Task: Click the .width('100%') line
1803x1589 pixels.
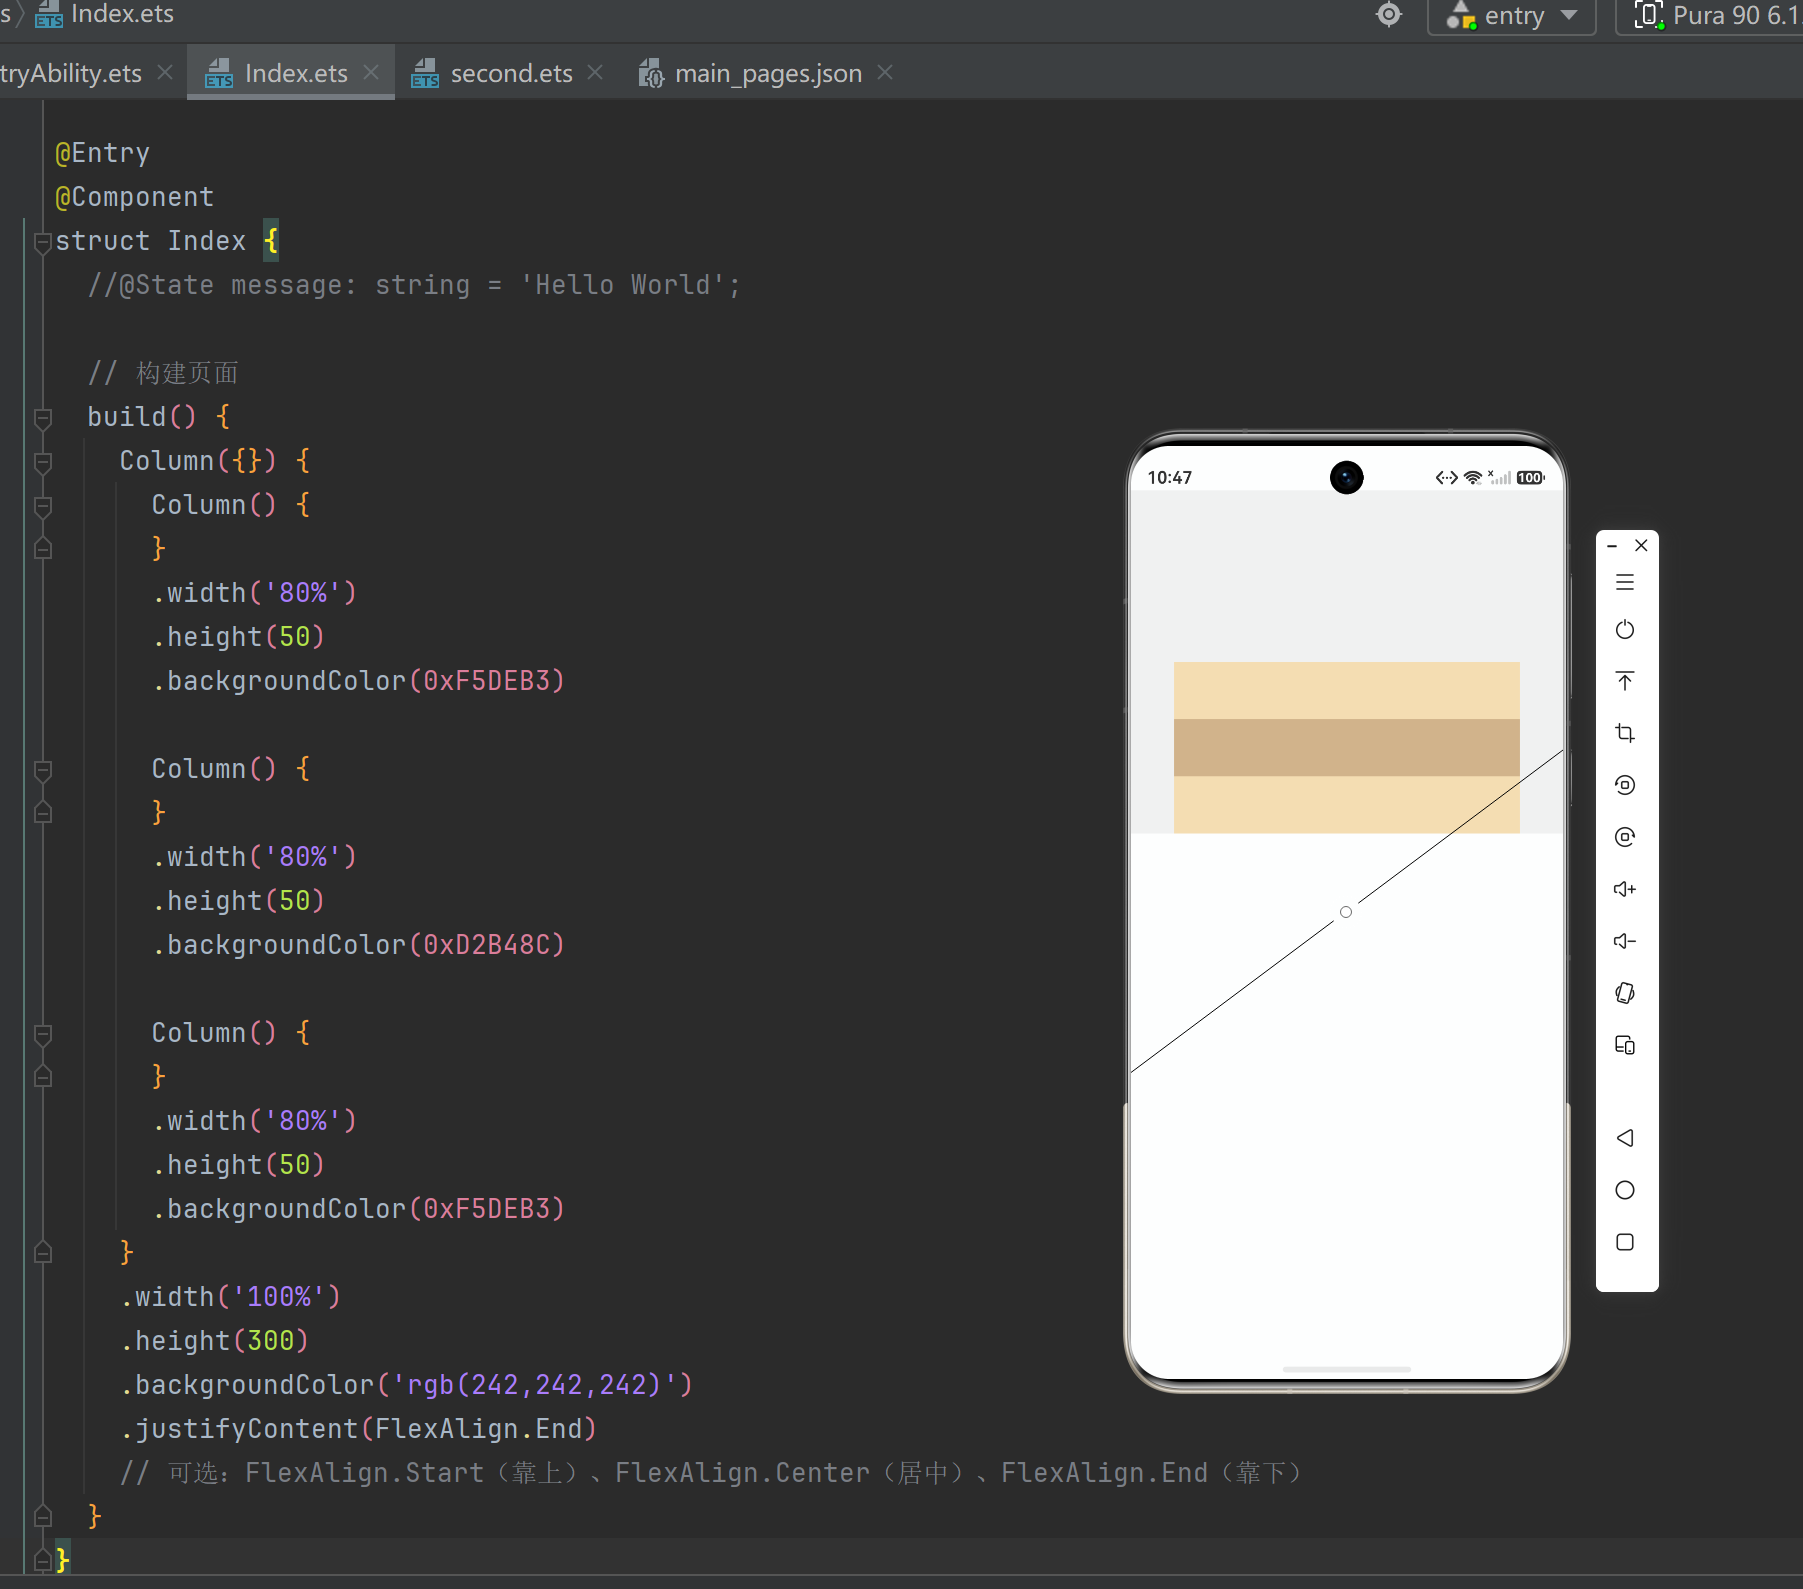Action: [230, 1297]
